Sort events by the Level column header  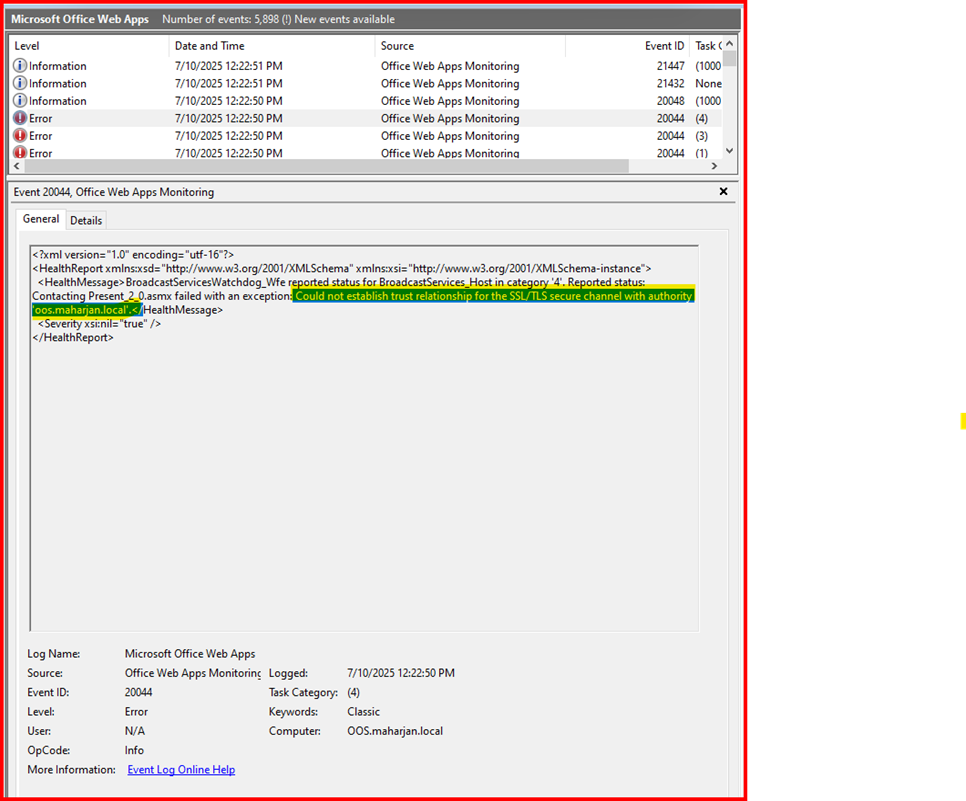pyautogui.click(x=90, y=46)
